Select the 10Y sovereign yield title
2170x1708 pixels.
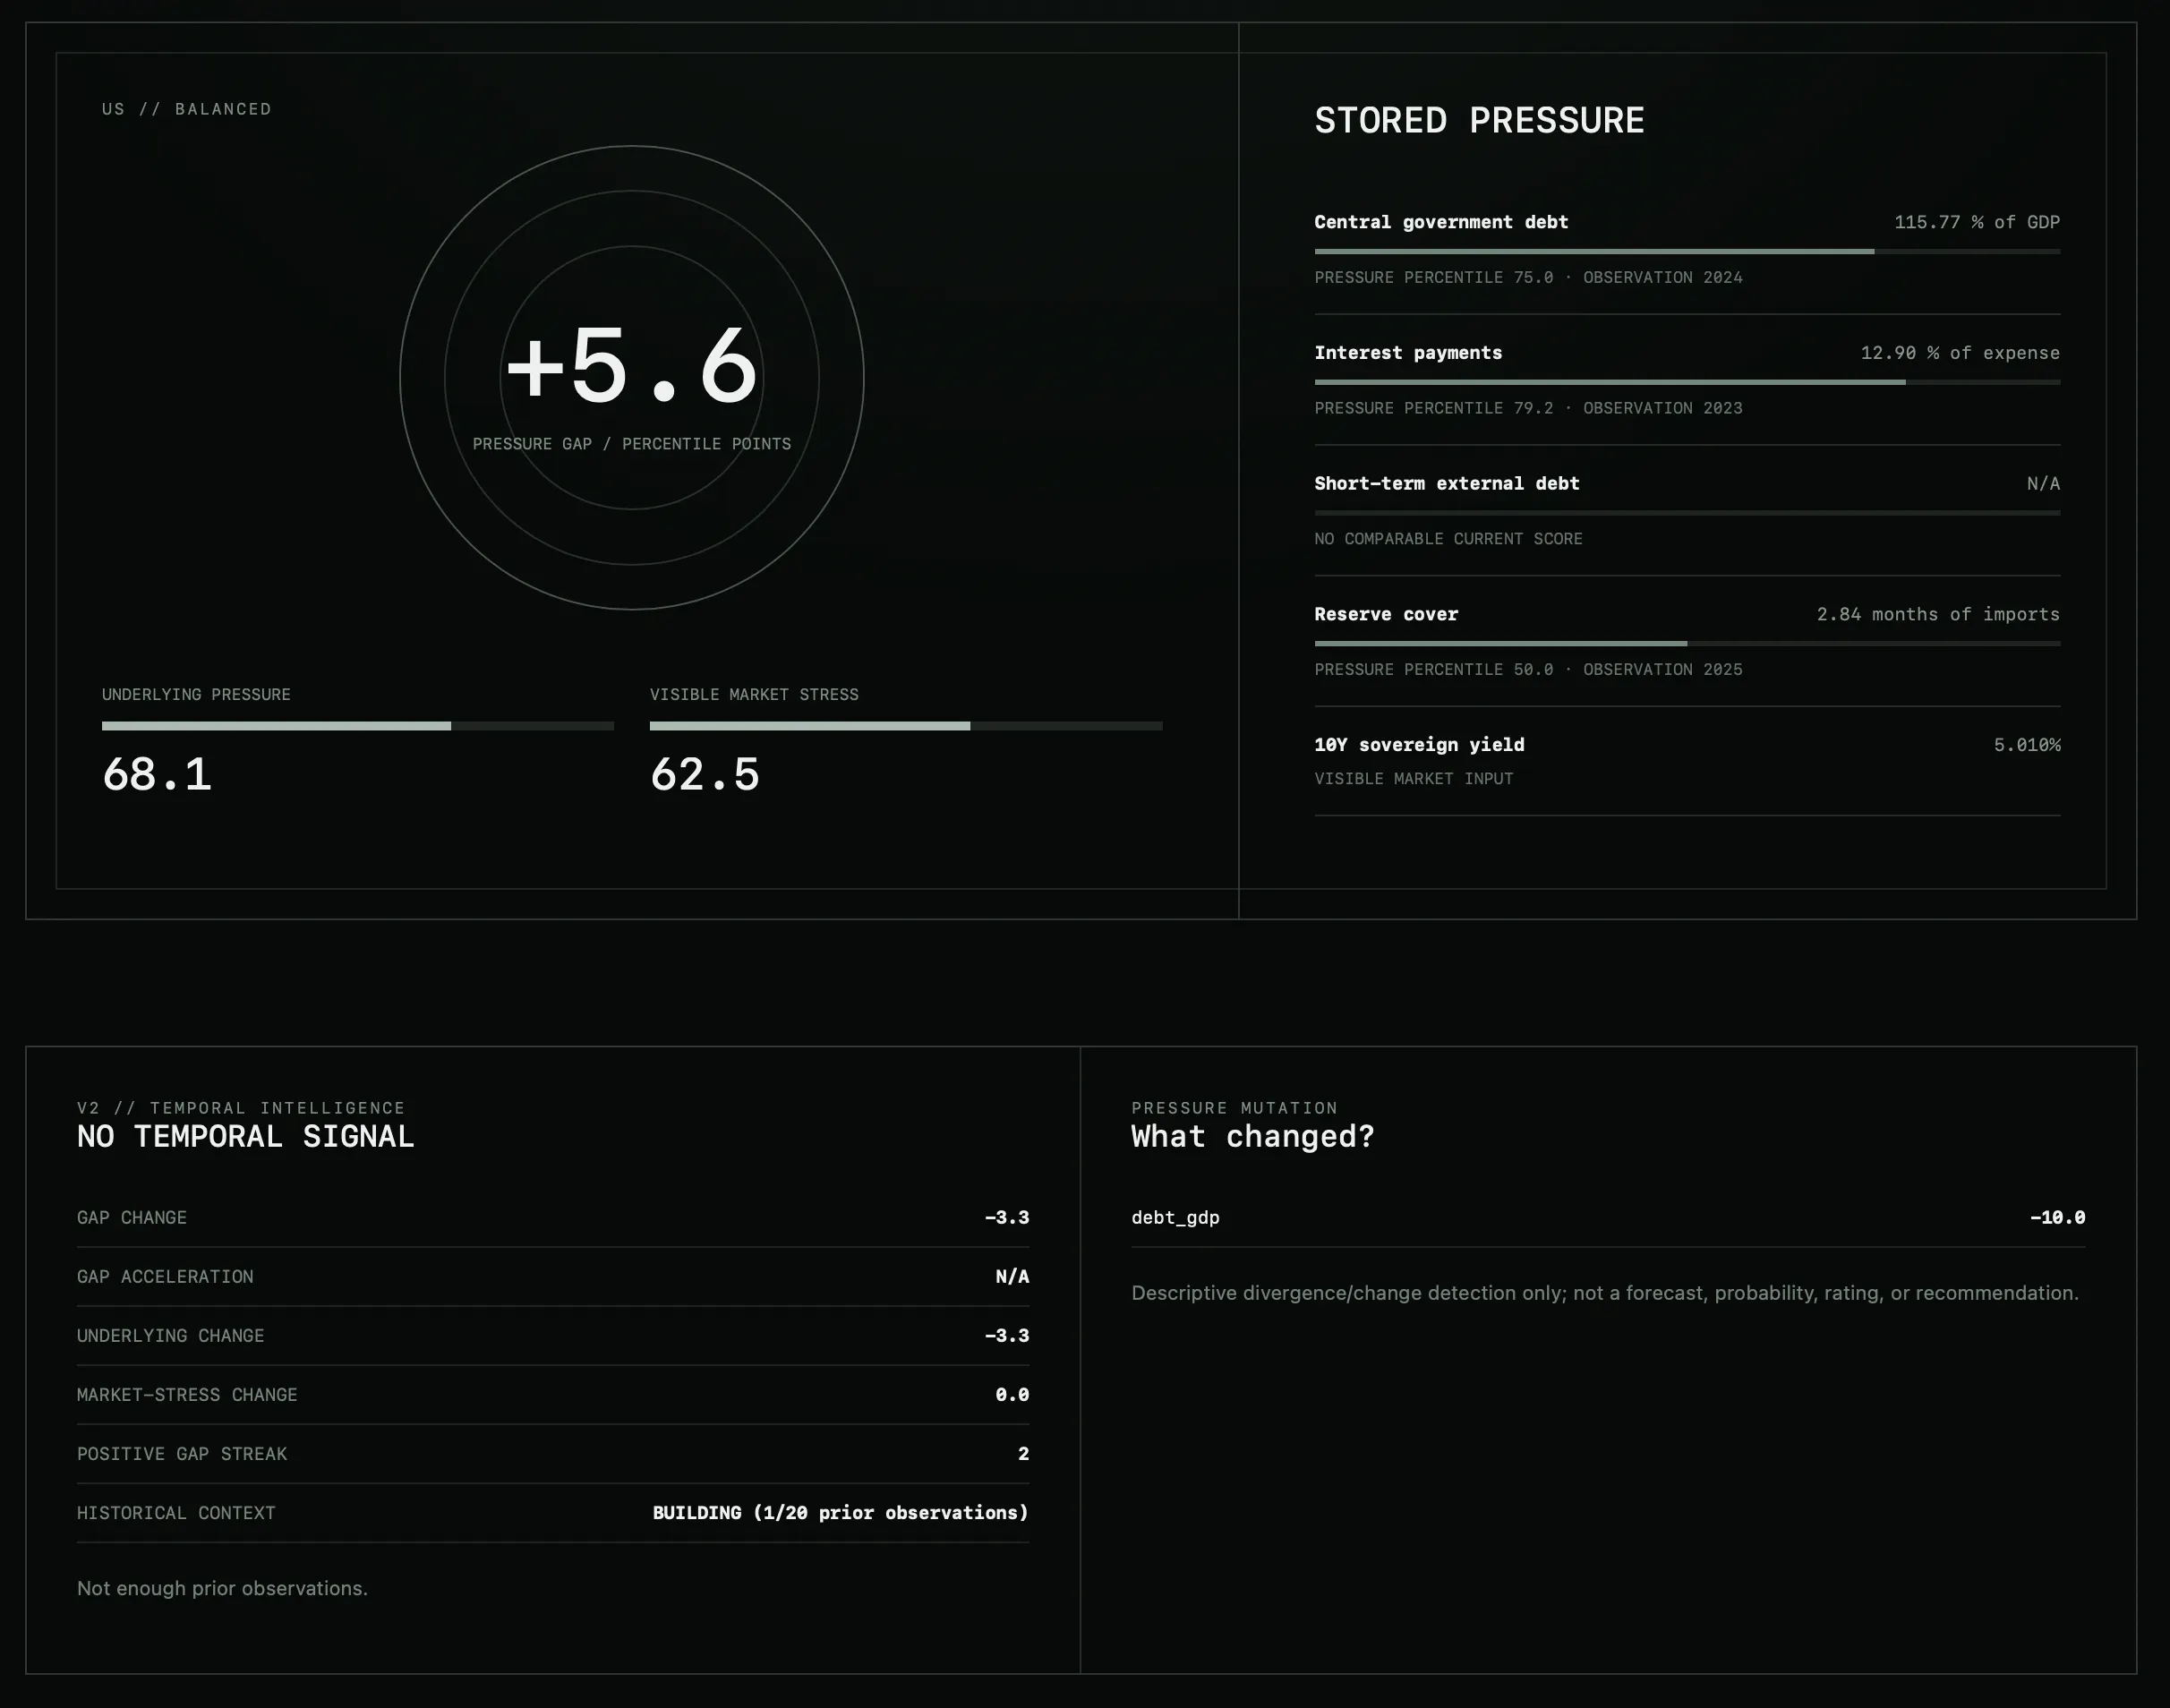click(x=1419, y=745)
